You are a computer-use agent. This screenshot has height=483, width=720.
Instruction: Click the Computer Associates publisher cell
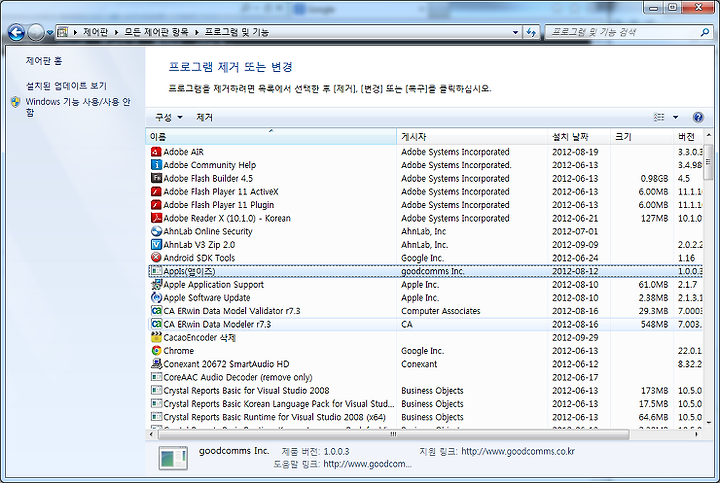coord(440,311)
